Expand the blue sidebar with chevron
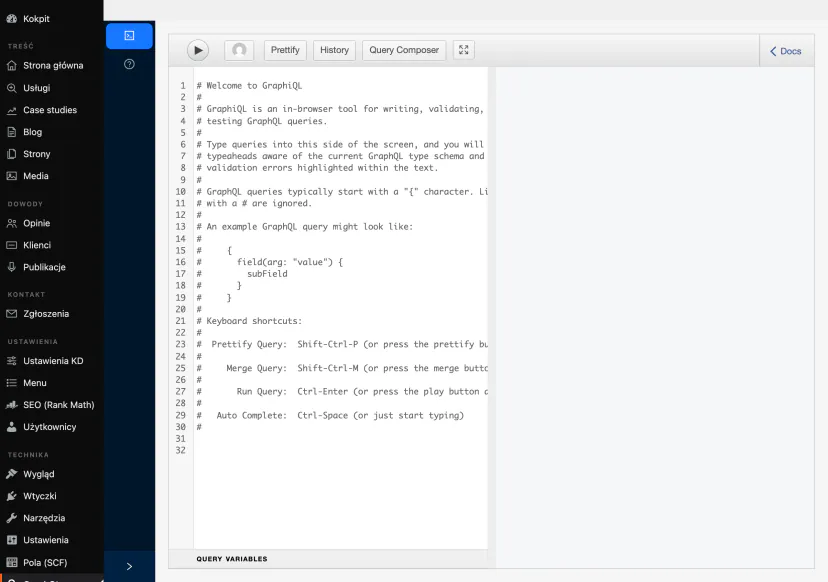The image size is (828, 582). tap(129, 566)
